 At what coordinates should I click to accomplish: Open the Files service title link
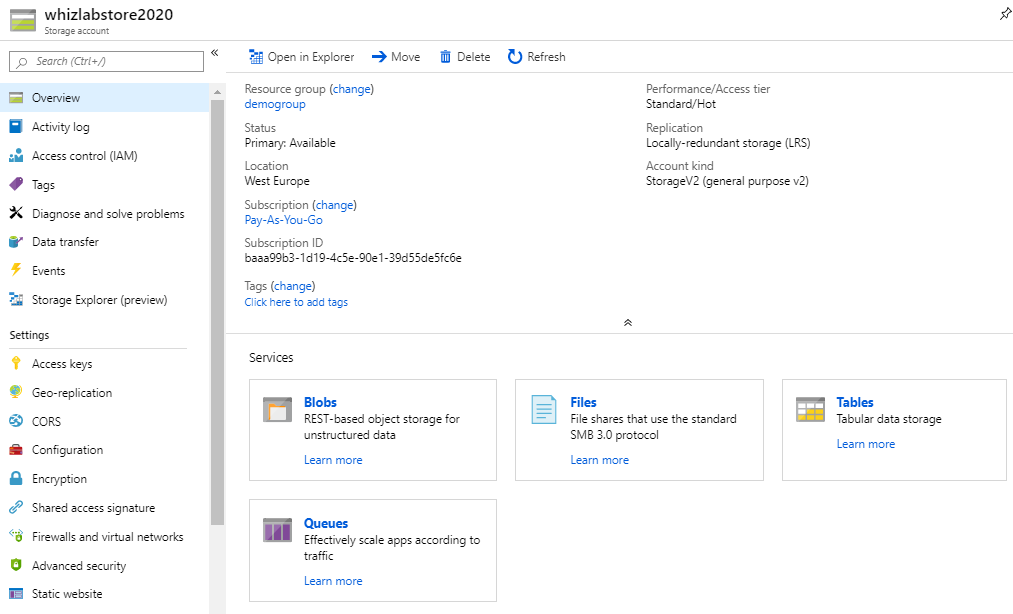(583, 402)
